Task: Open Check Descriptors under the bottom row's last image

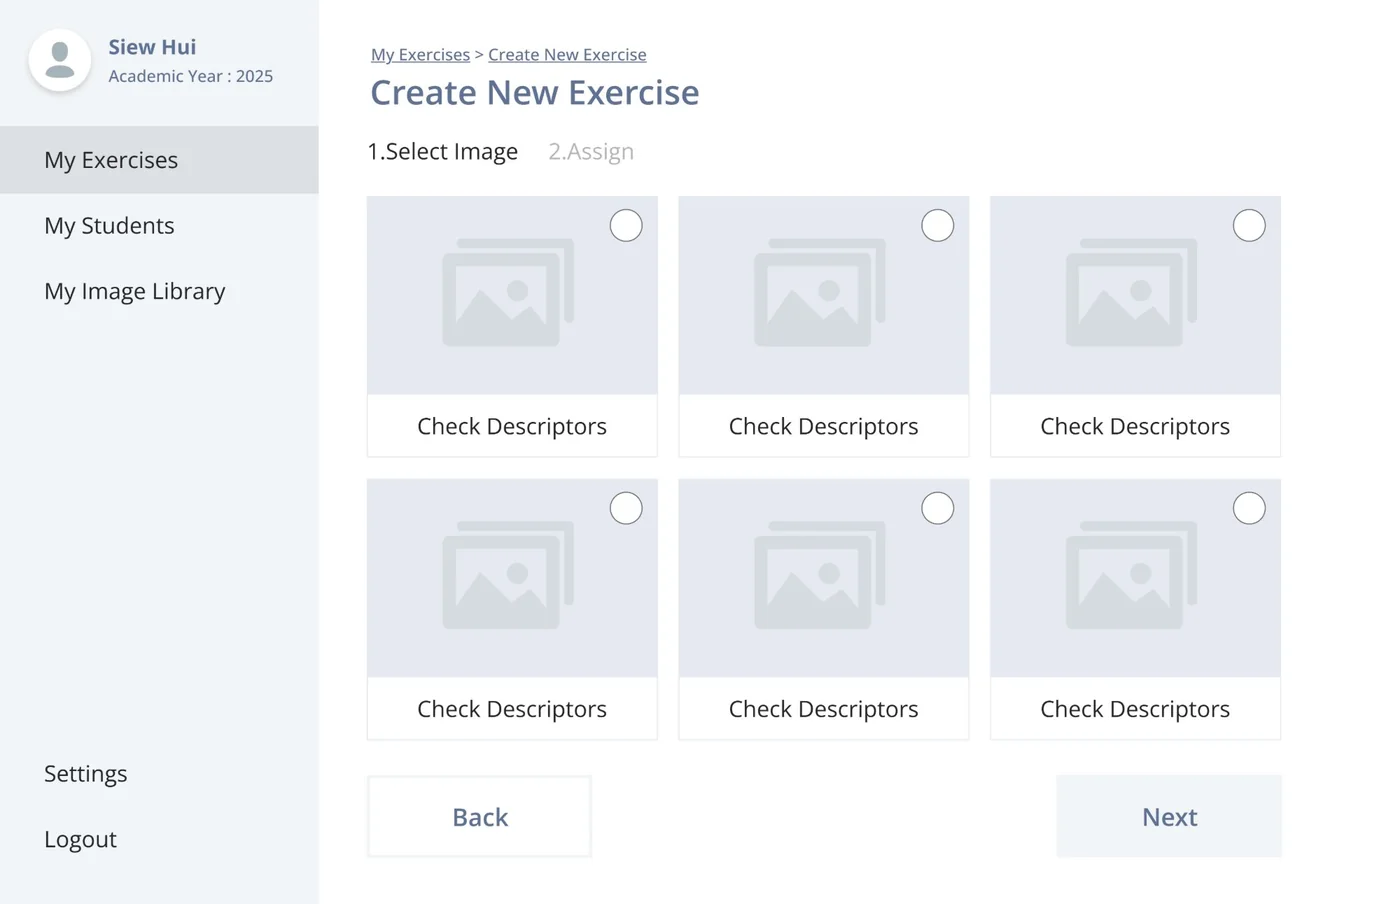Action: point(1135,709)
